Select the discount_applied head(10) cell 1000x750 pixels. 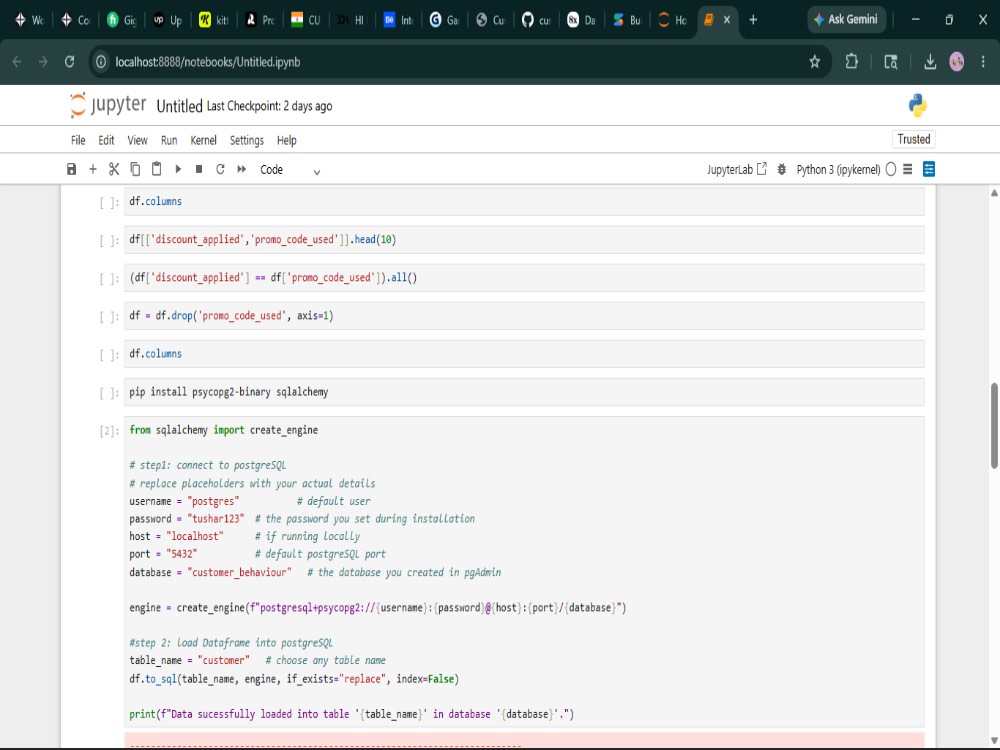pos(524,240)
